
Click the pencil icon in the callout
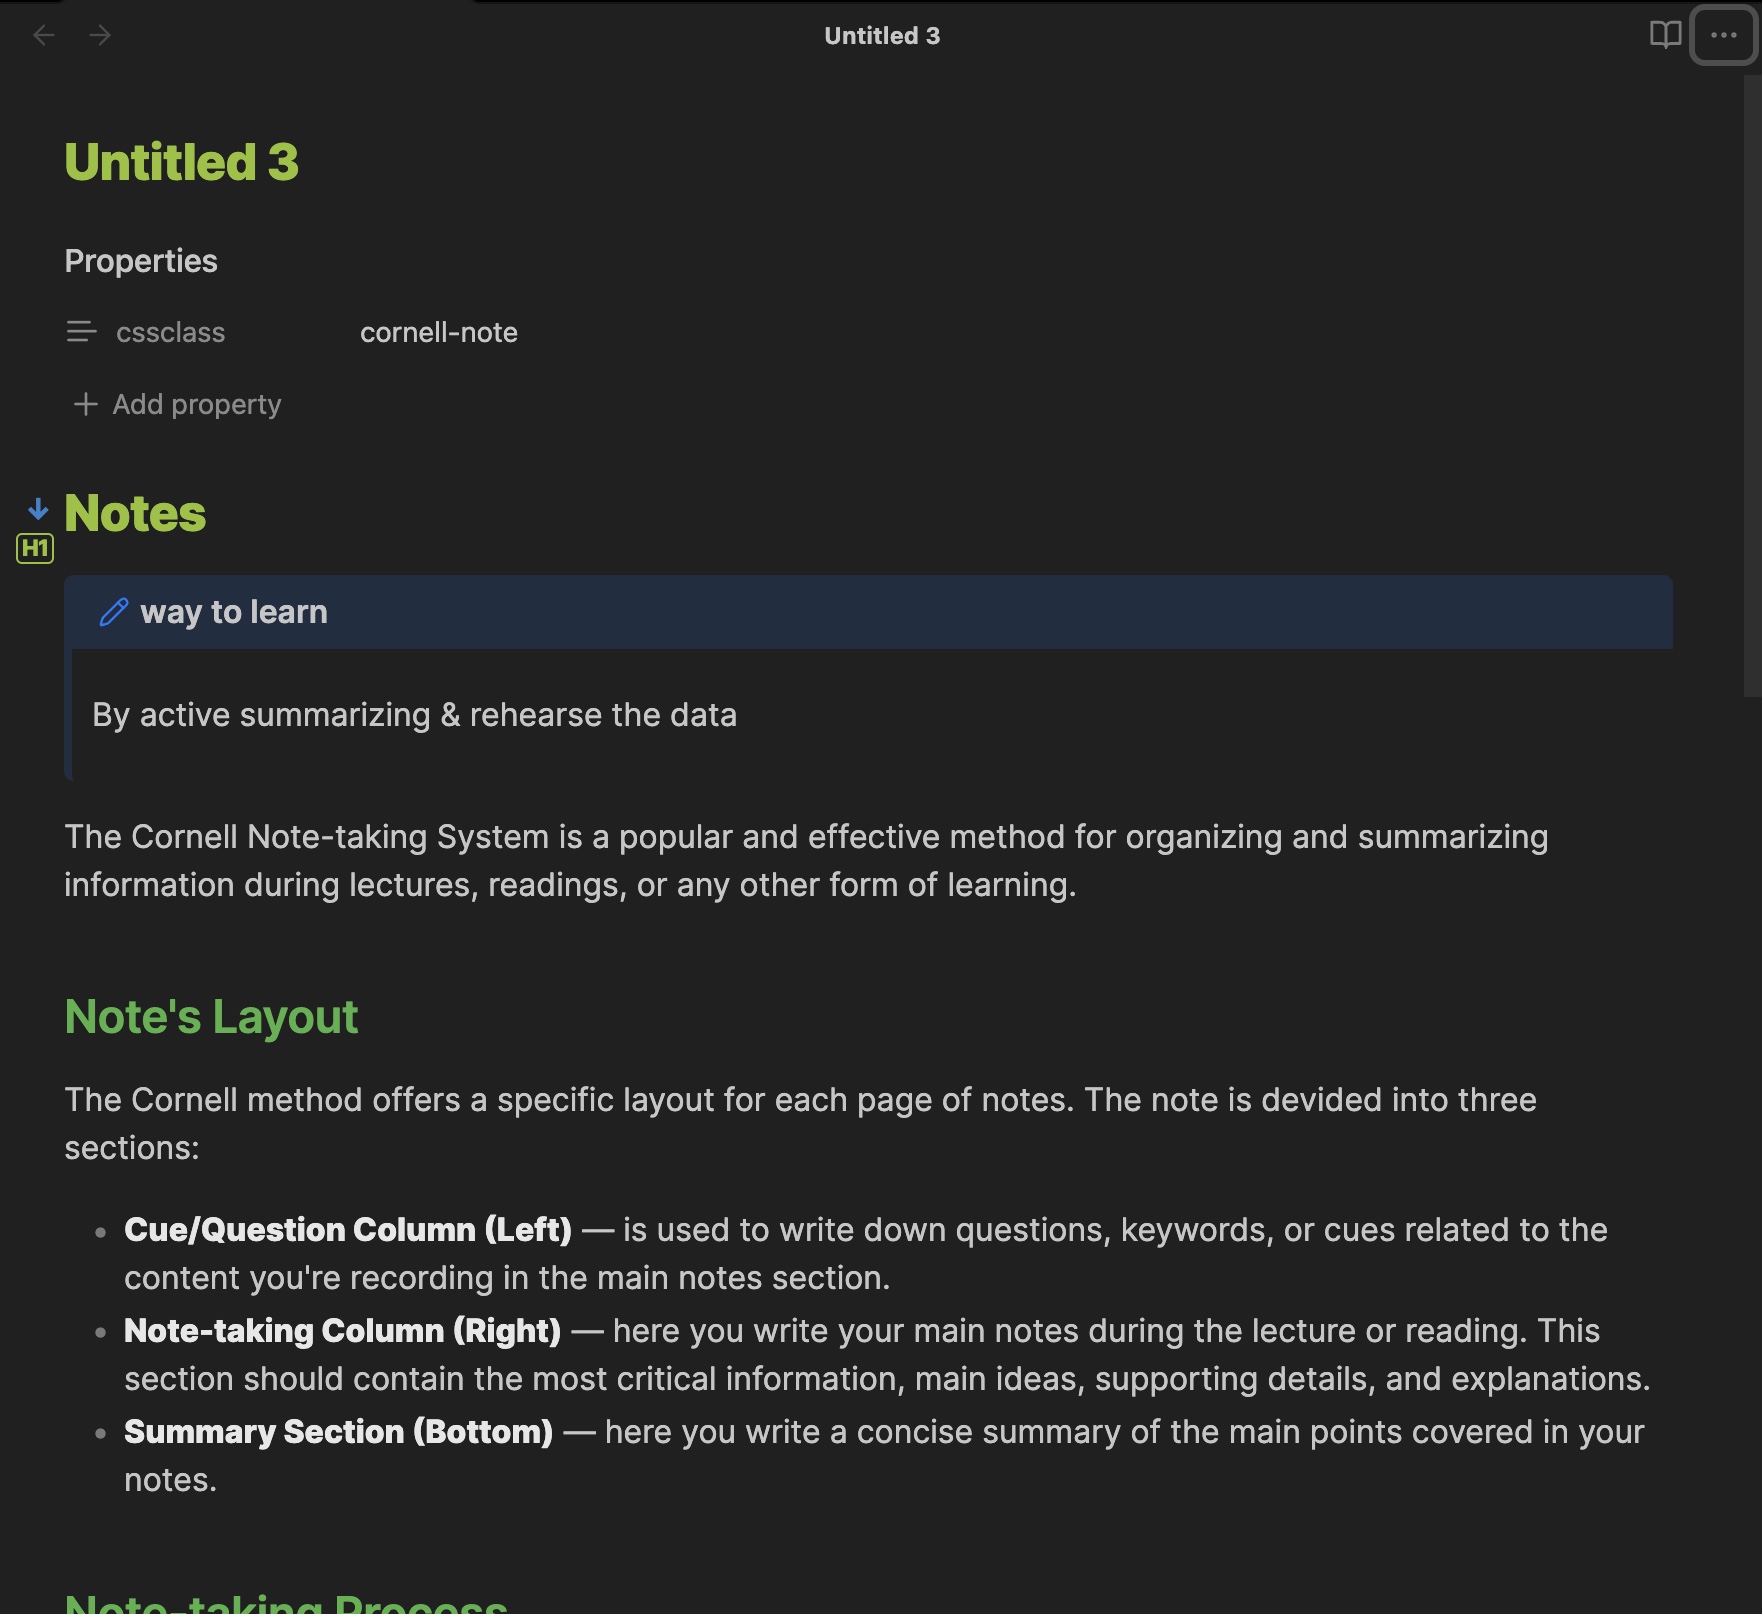point(114,612)
